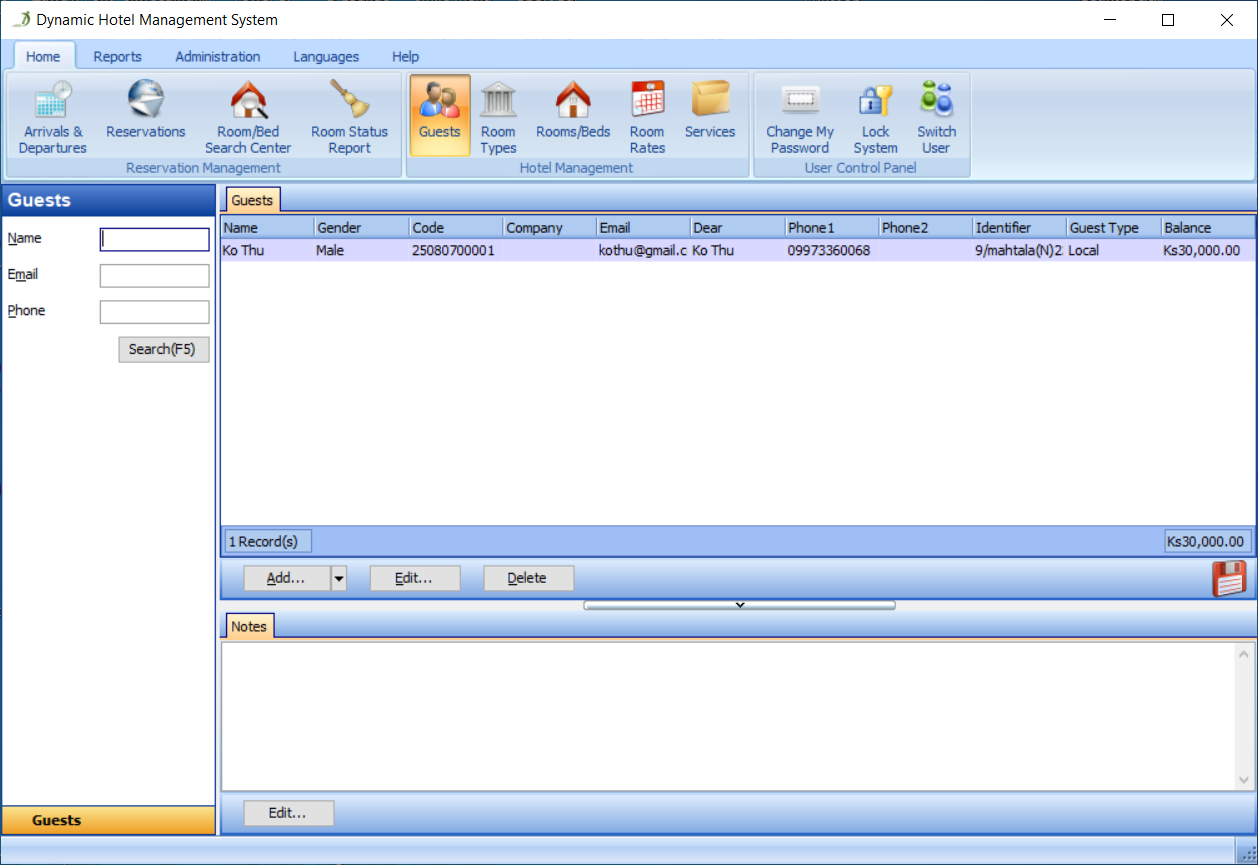The height and width of the screenshot is (865, 1258).
Task: Click the Delete button below guest list
Action: [x=528, y=578]
